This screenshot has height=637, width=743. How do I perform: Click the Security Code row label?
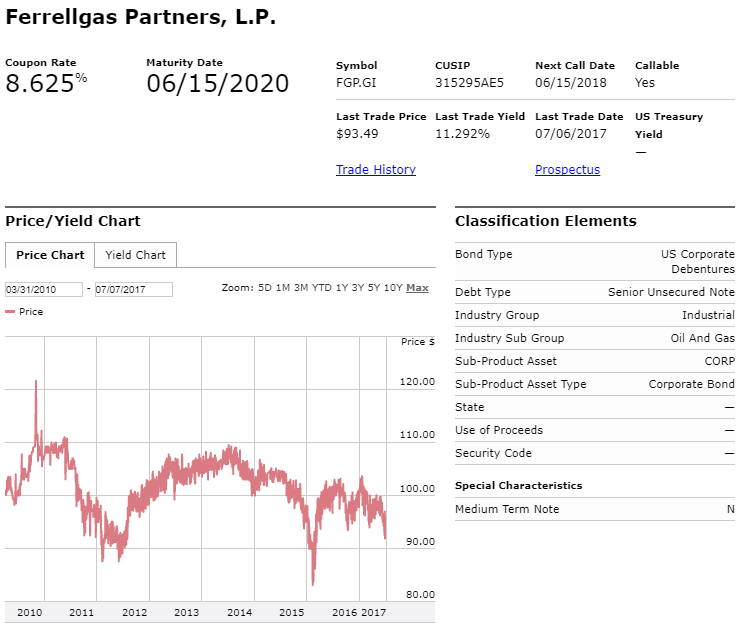pyautogui.click(x=493, y=453)
